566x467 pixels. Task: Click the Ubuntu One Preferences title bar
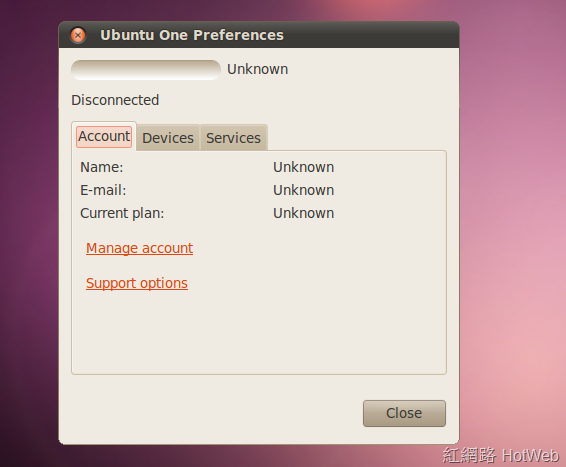pos(259,35)
